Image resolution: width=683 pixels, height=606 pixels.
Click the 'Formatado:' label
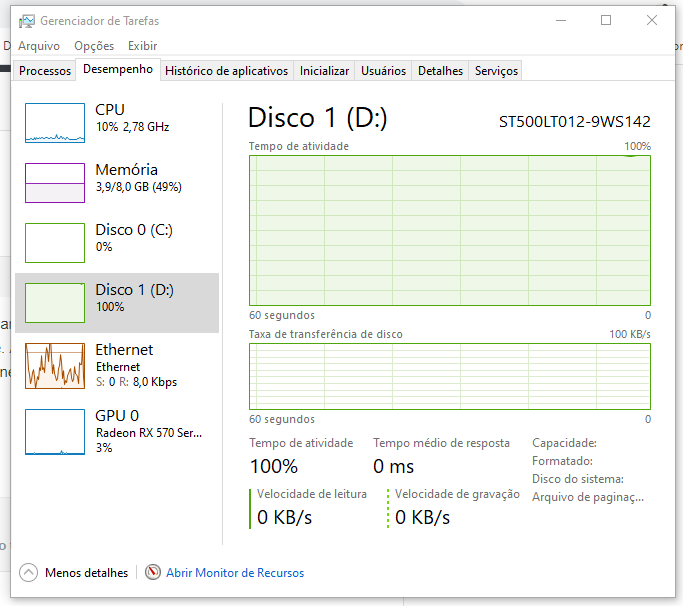562,461
